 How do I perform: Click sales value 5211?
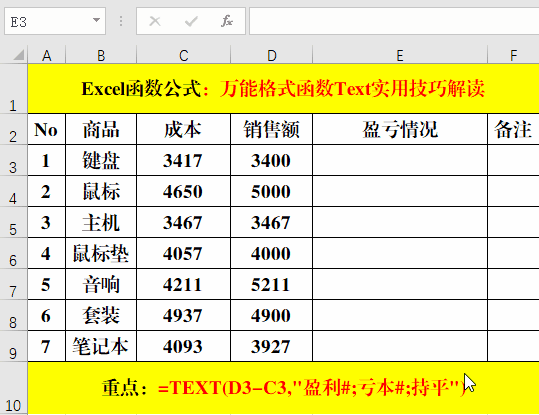(272, 284)
